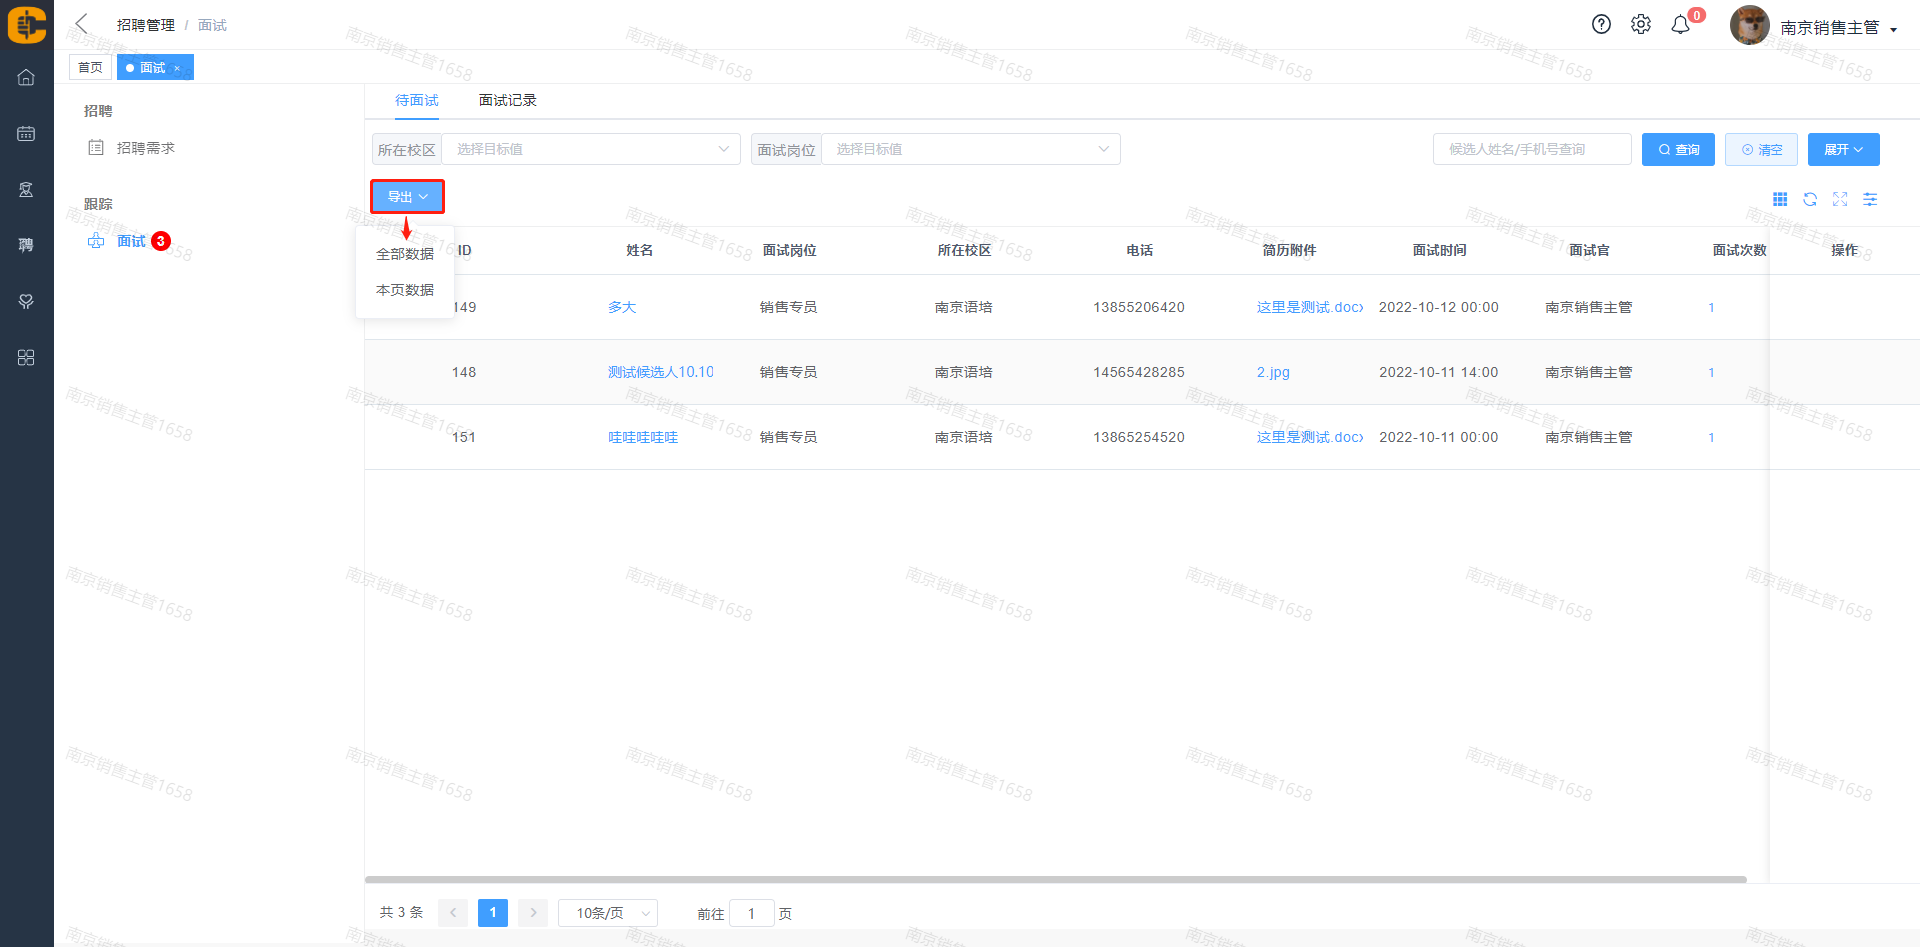Switch to the 面试记录 tab
The height and width of the screenshot is (947, 1920).
pyautogui.click(x=507, y=100)
